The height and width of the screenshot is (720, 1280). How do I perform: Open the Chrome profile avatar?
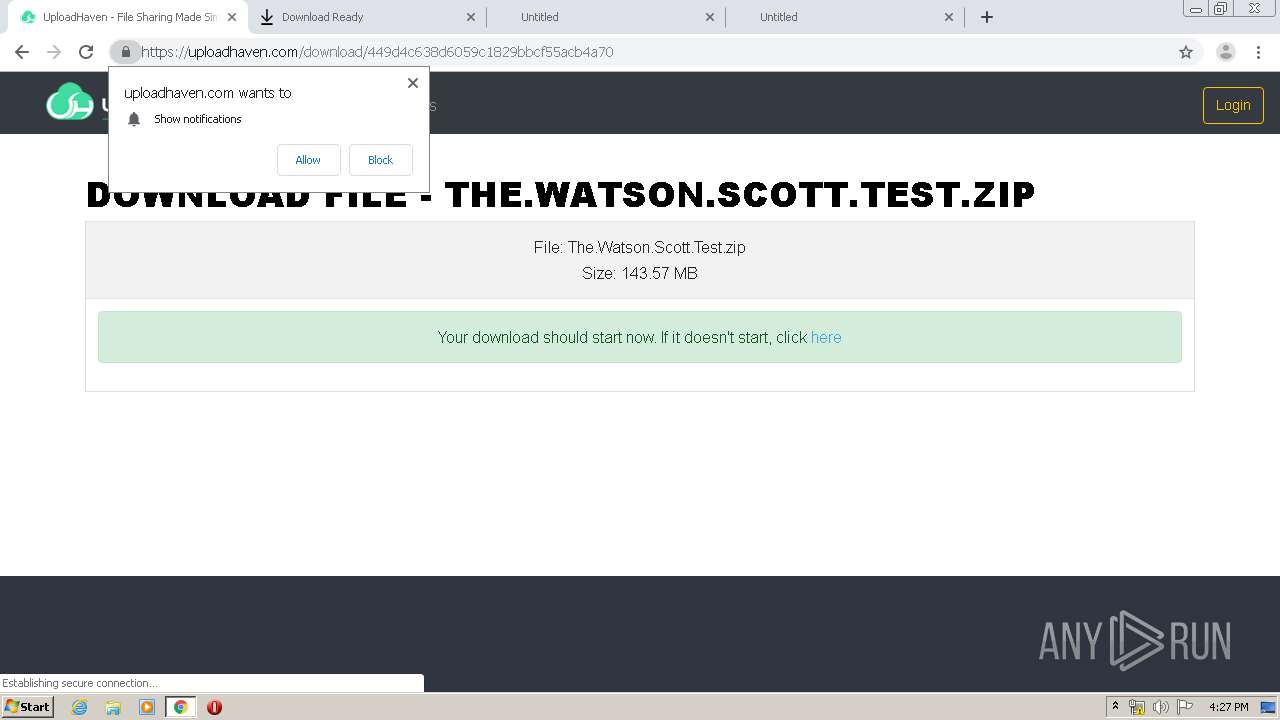click(1226, 52)
